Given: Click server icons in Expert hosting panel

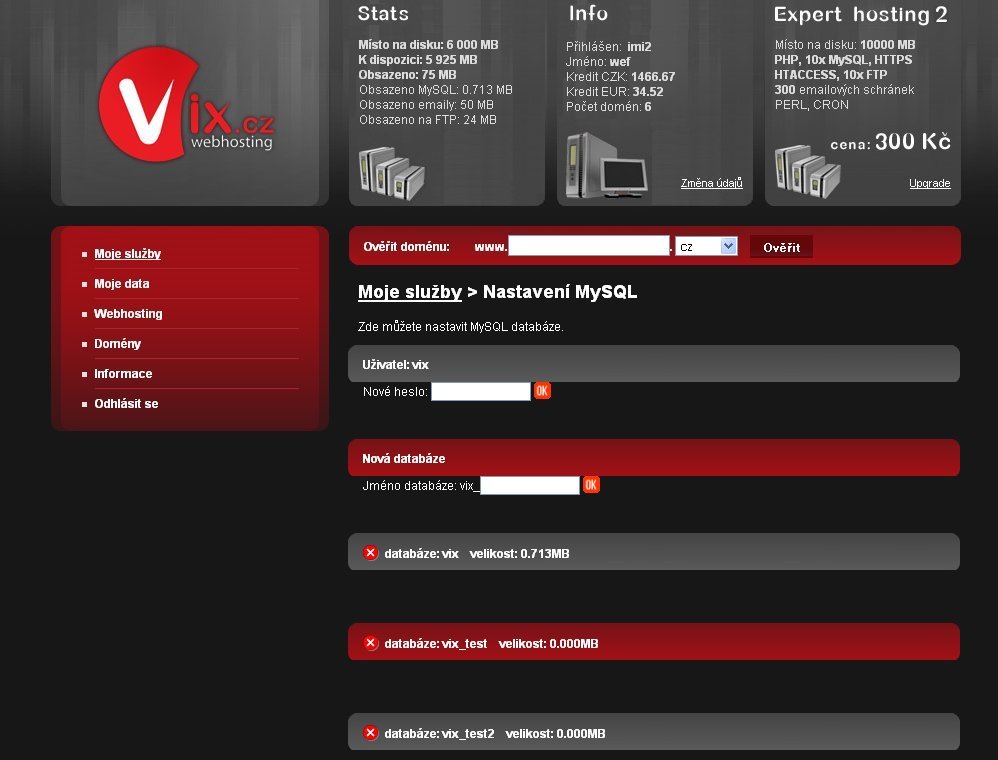Looking at the screenshot, I should pos(806,172).
